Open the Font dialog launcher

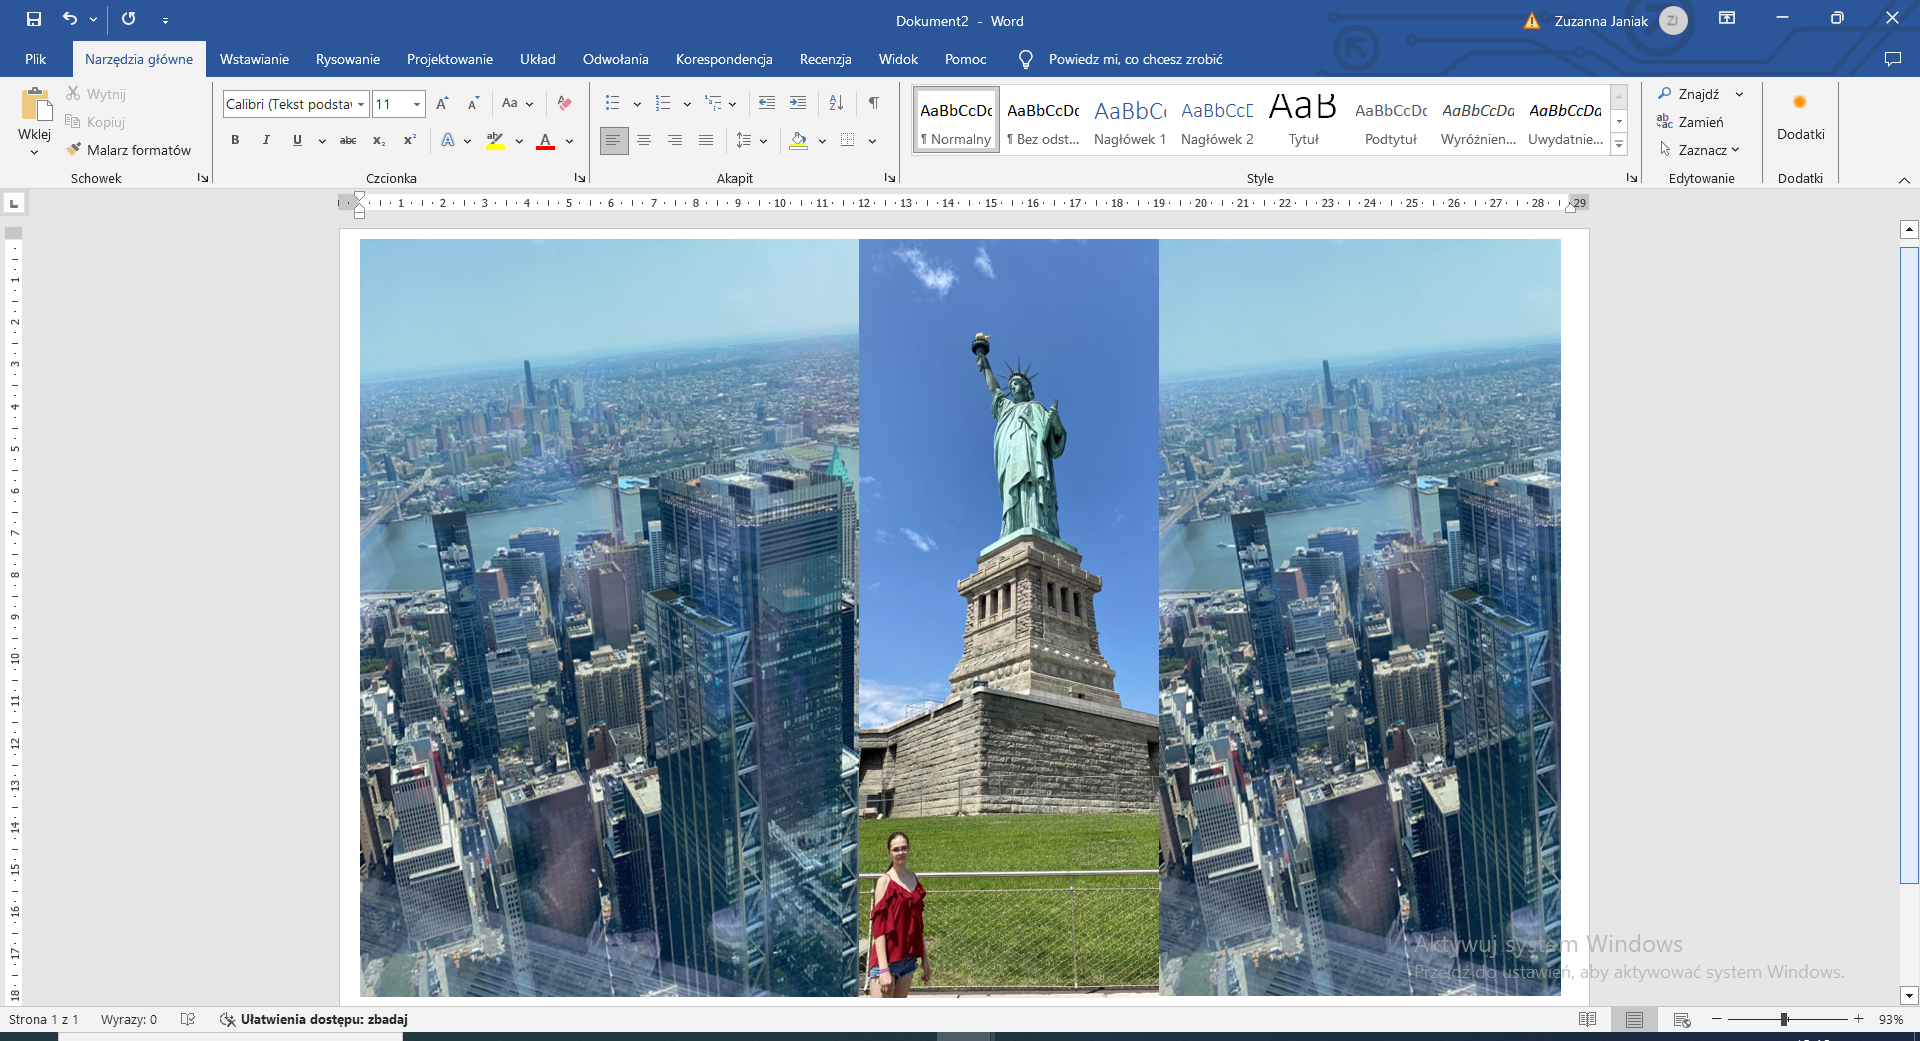pyautogui.click(x=579, y=178)
